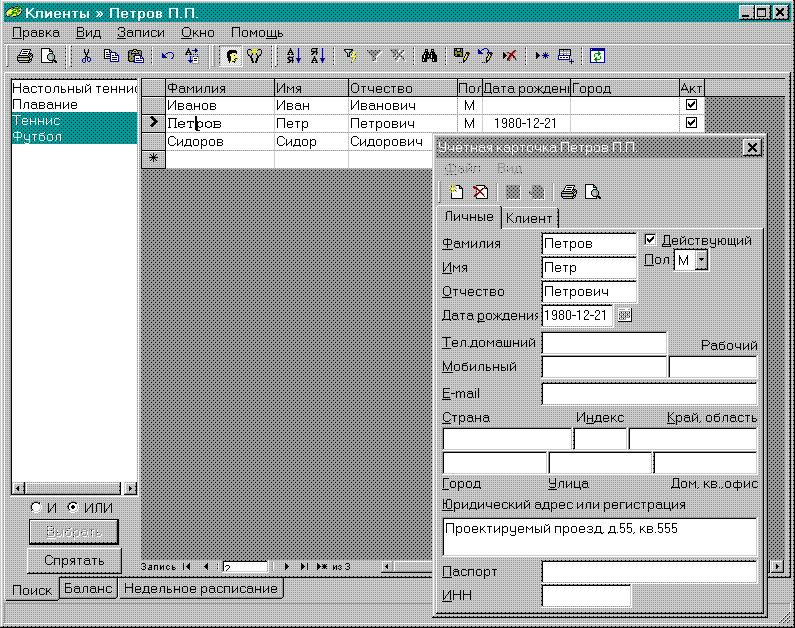
Task: Click the sort-and-replace A-Z arrows icon
Action: click(x=192, y=56)
